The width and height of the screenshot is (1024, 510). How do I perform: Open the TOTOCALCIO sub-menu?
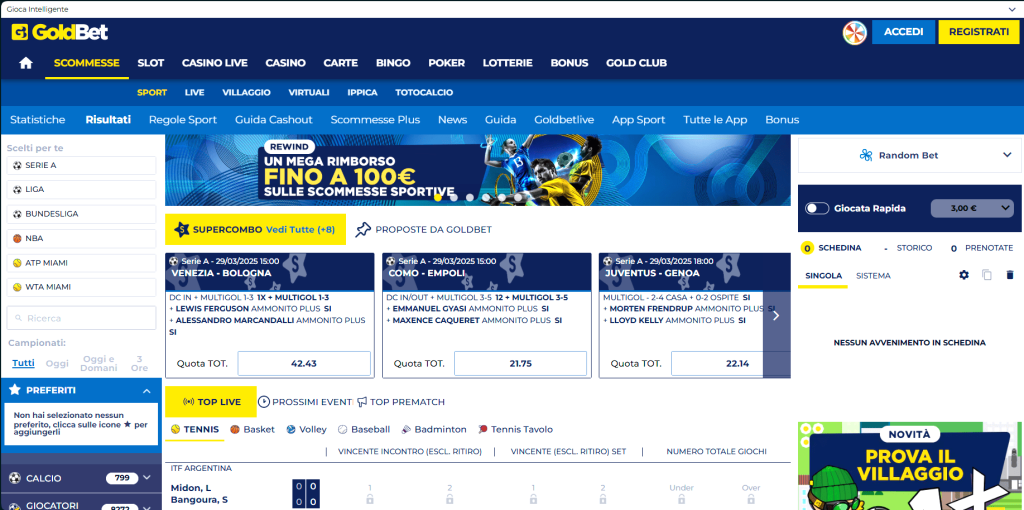tap(424, 93)
